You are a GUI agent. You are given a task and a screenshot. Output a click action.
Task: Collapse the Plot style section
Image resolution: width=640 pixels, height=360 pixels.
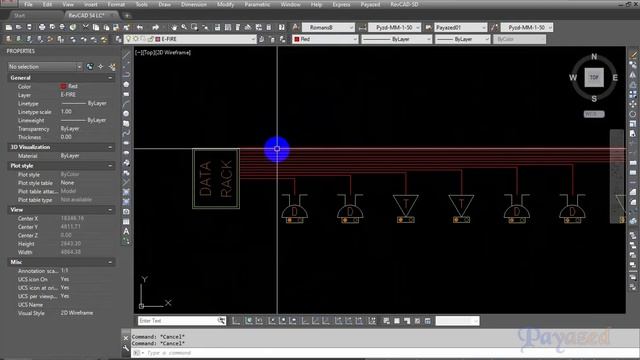tap(110, 166)
